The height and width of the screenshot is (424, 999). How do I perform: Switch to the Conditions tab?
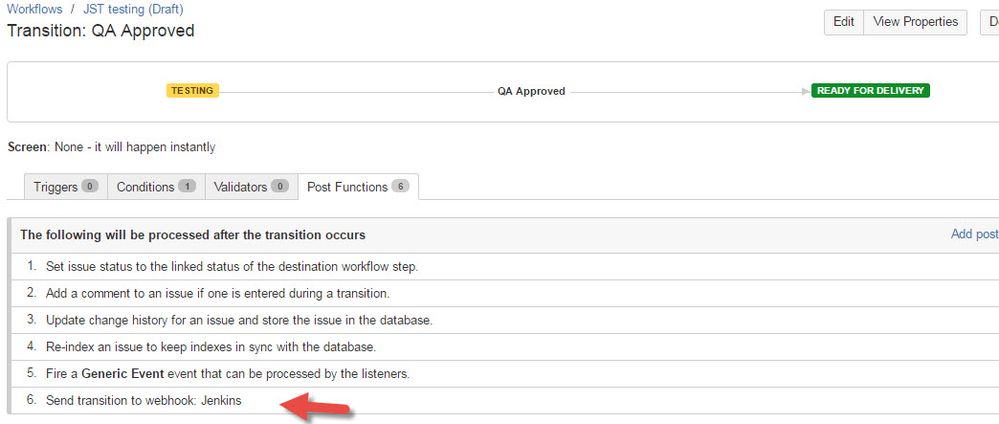point(156,187)
